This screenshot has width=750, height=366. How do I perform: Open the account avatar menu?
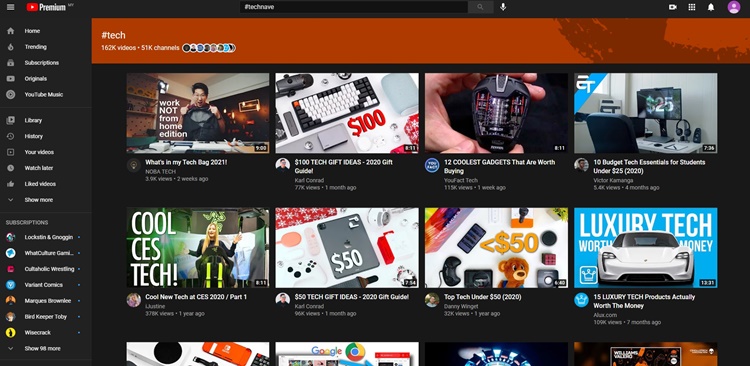pyautogui.click(x=733, y=7)
